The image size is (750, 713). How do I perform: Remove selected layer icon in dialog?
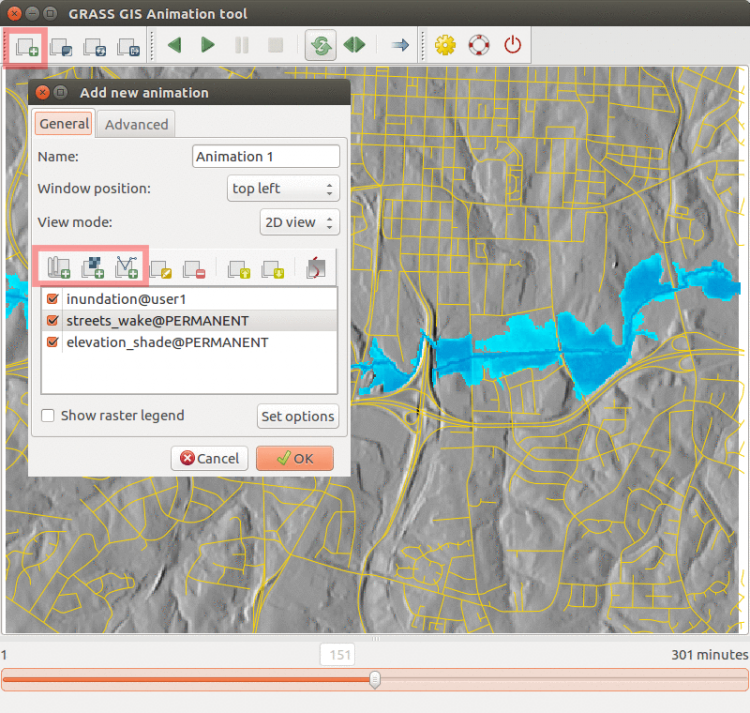pos(194,269)
